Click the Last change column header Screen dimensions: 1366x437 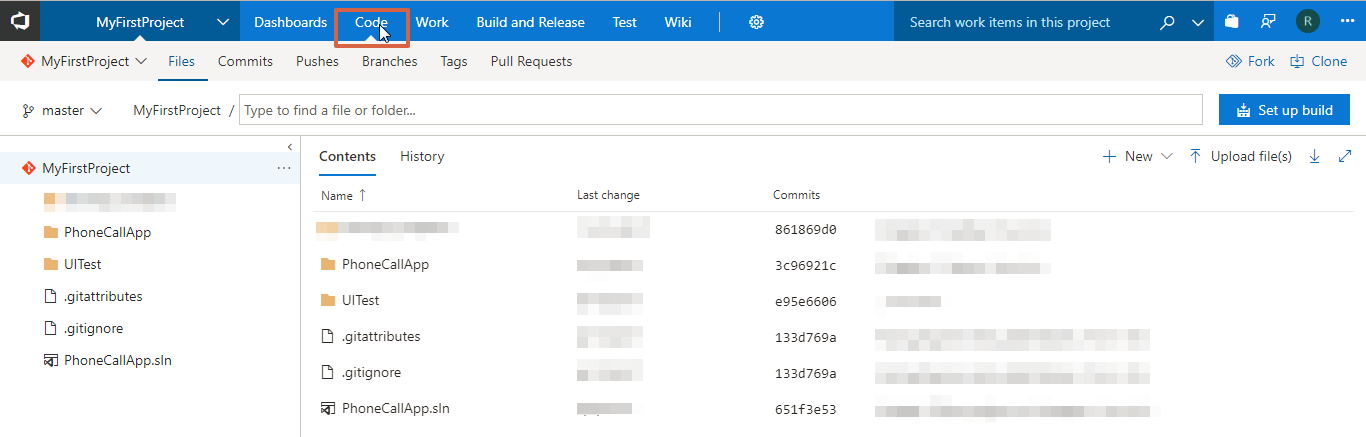click(x=608, y=195)
